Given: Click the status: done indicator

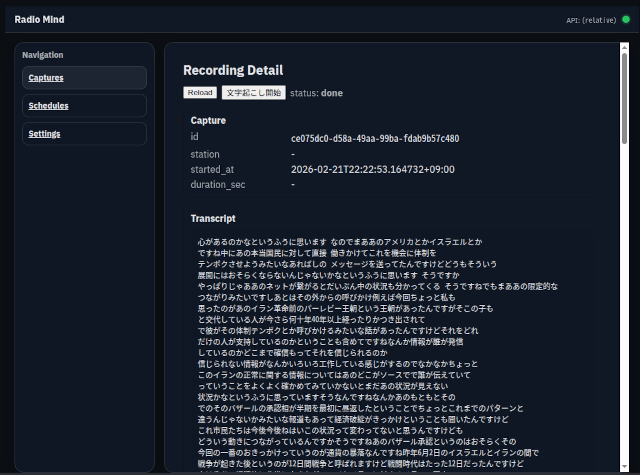Looking at the screenshot, I should click(x=316, y=93).
